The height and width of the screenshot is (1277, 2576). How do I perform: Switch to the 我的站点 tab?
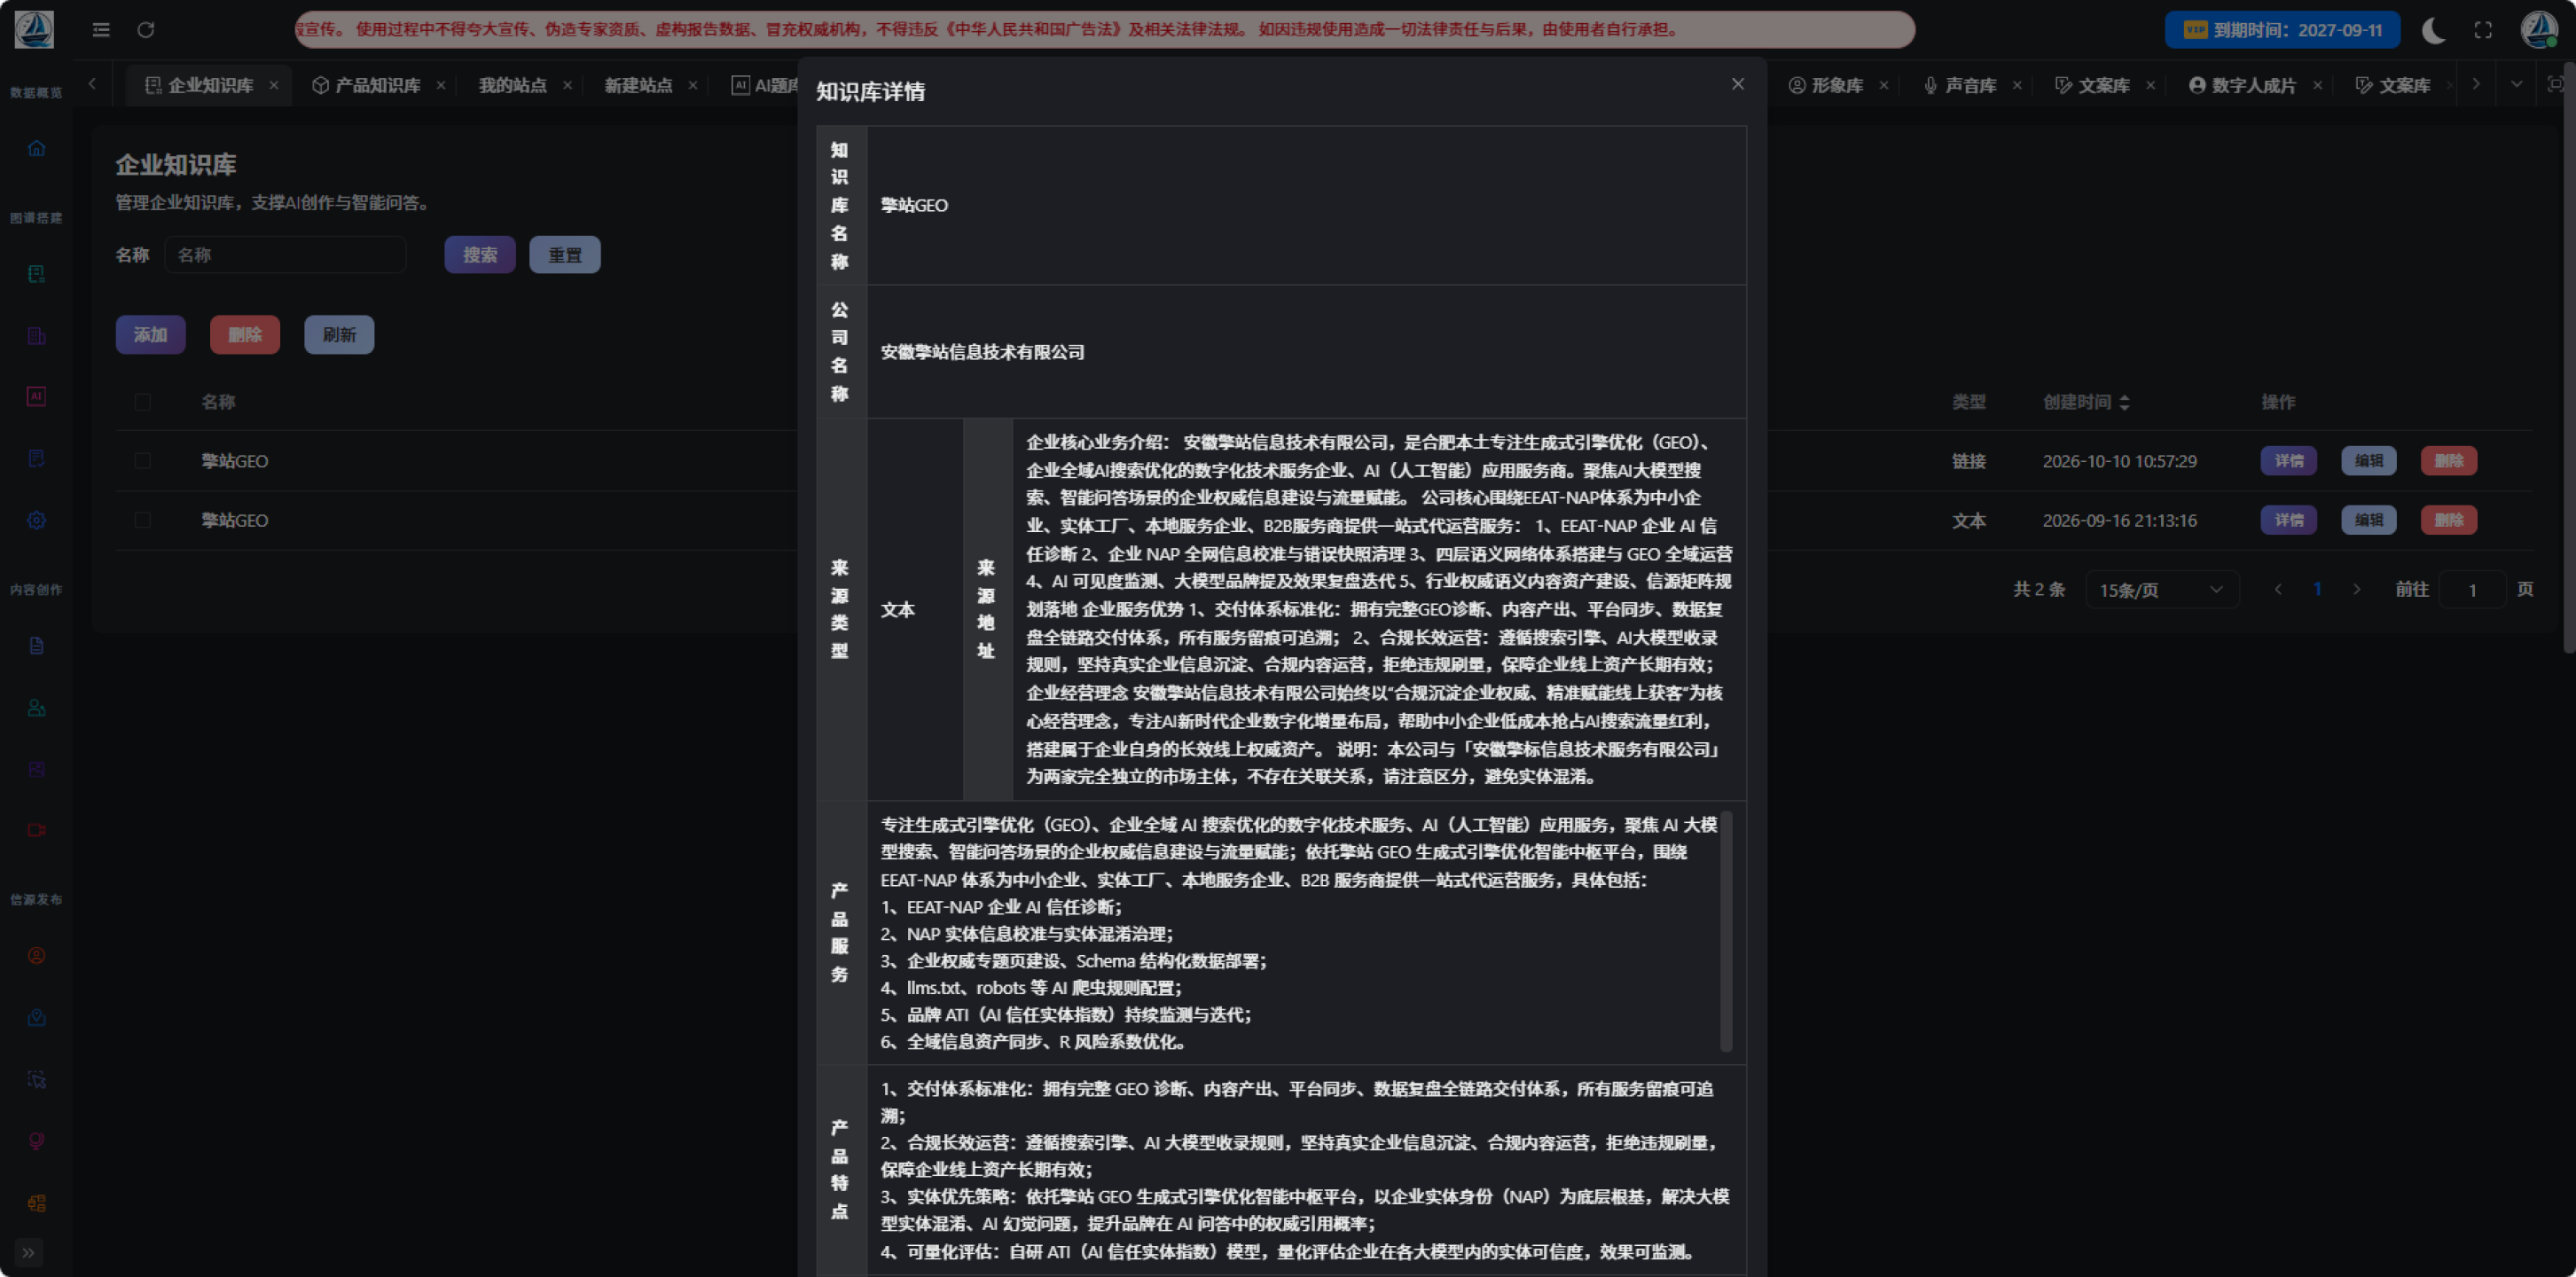point(512,85)
